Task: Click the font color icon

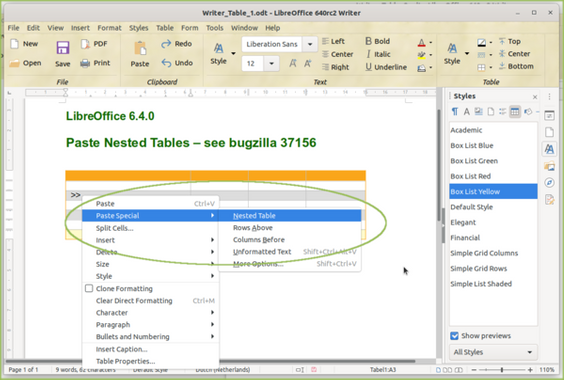Action: (422, 43)
